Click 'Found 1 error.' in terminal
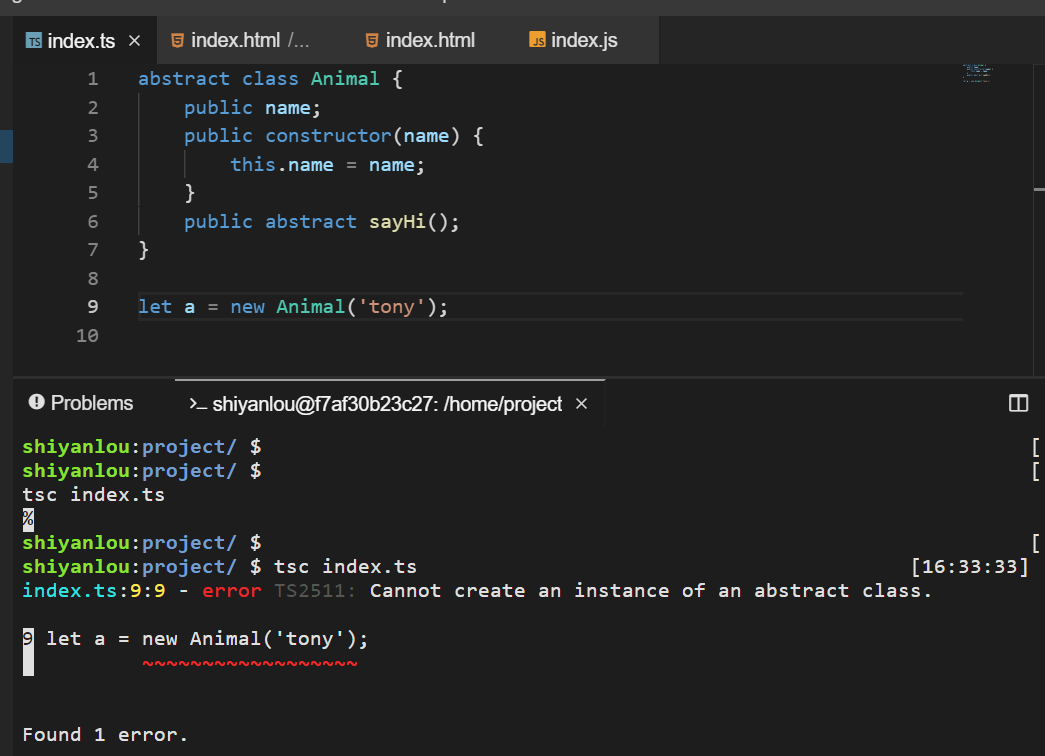 point(105,735)
